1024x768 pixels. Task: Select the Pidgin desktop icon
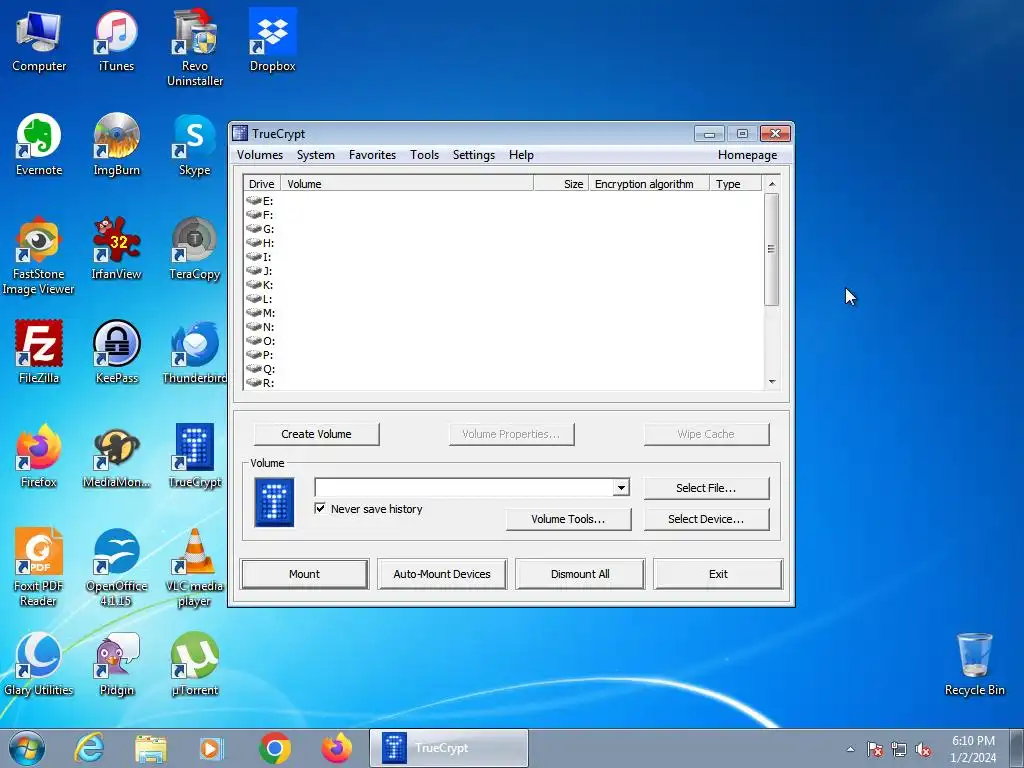[116, 664]
